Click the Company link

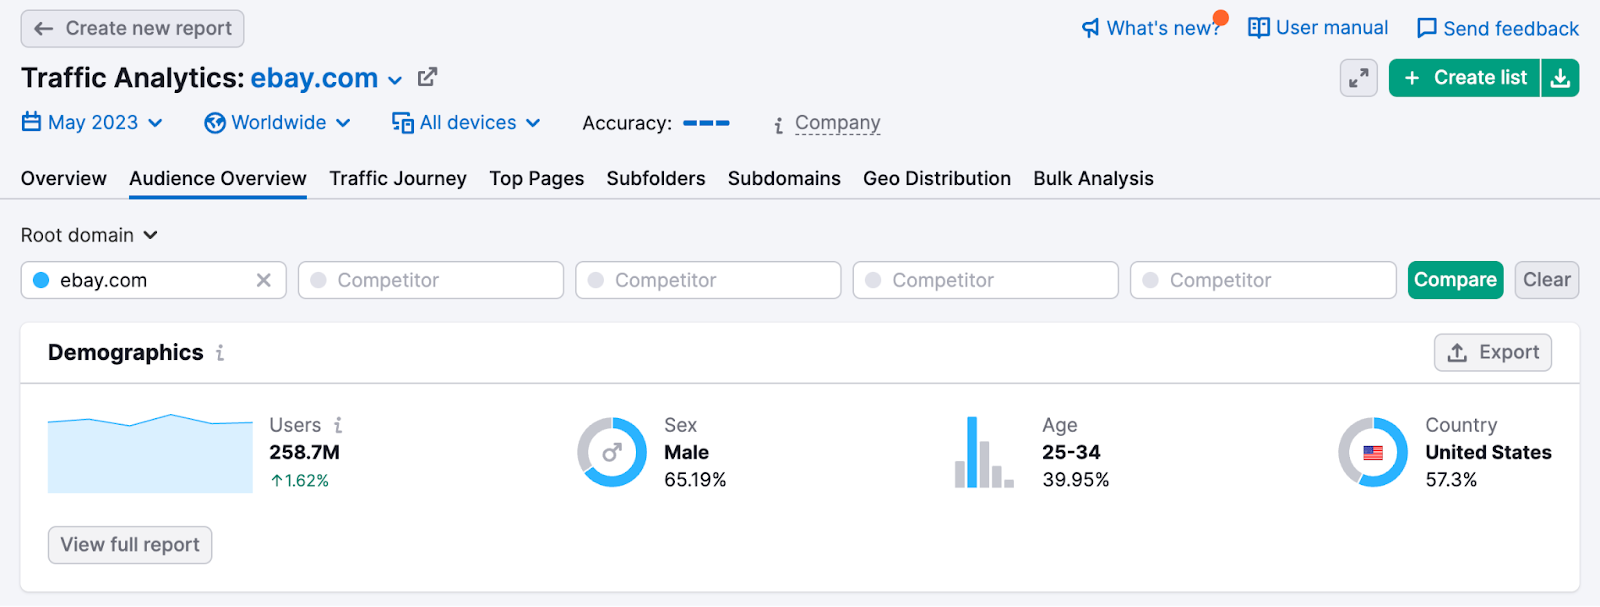pos(838,123)
